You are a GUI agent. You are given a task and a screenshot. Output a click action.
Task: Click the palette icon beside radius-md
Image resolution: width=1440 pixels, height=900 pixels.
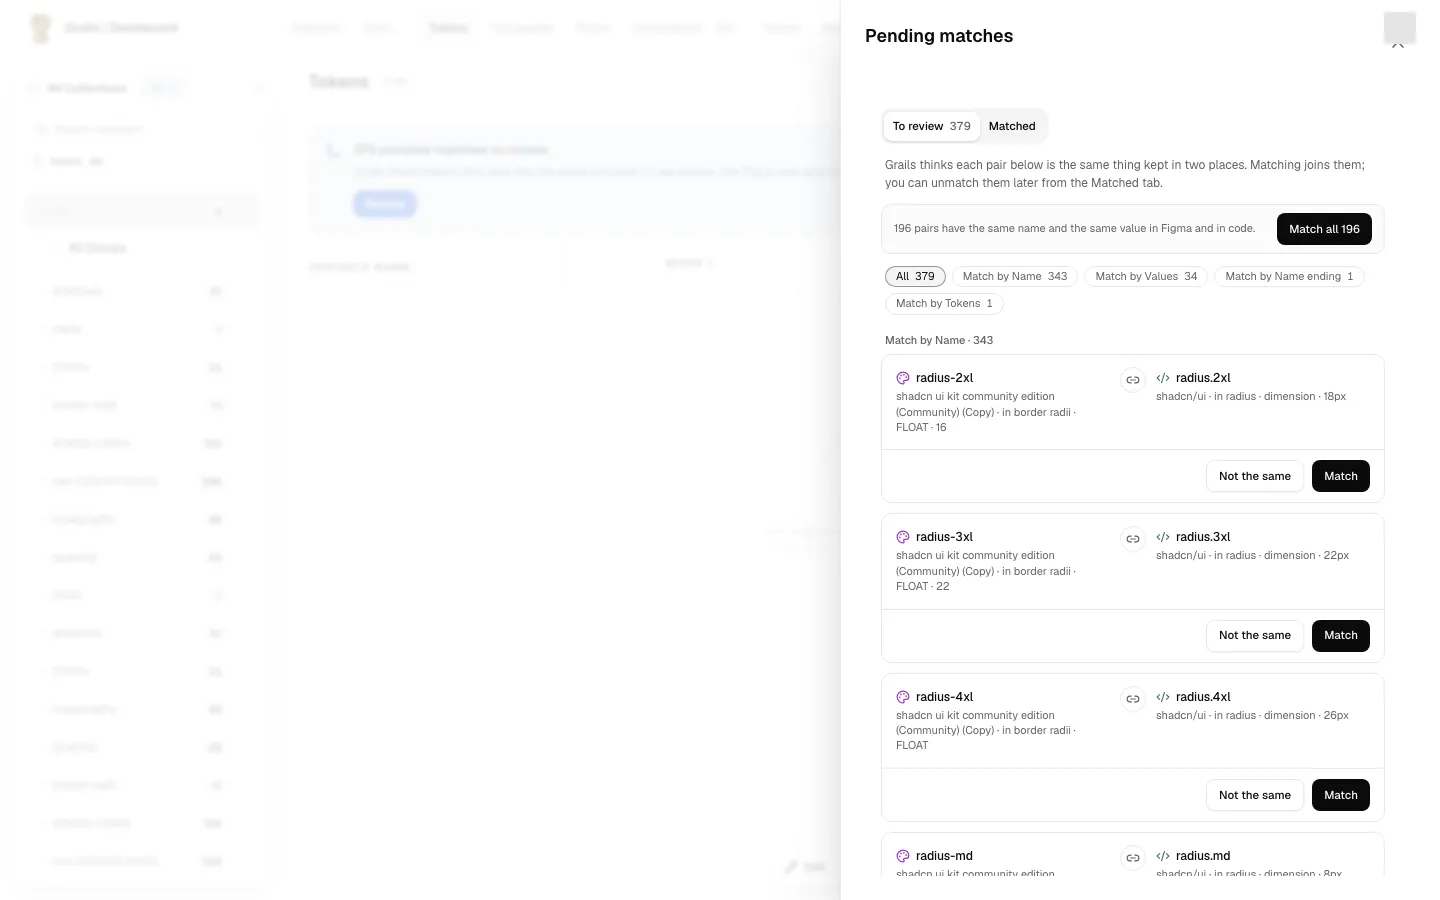pos(903,856)
